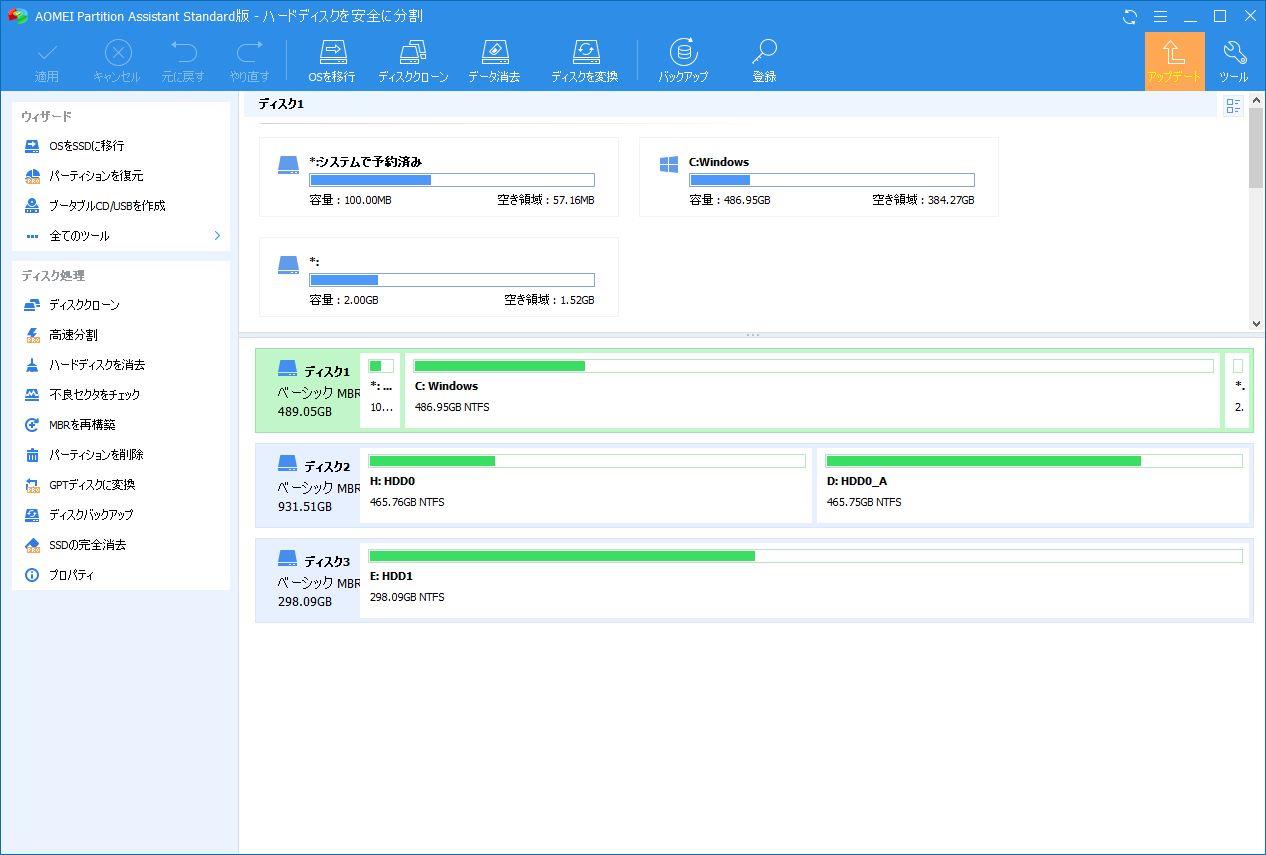Click the Redo (やり直す) arrow icon
This screenshot has height=855, width=1266.
[x=249, y=52]
